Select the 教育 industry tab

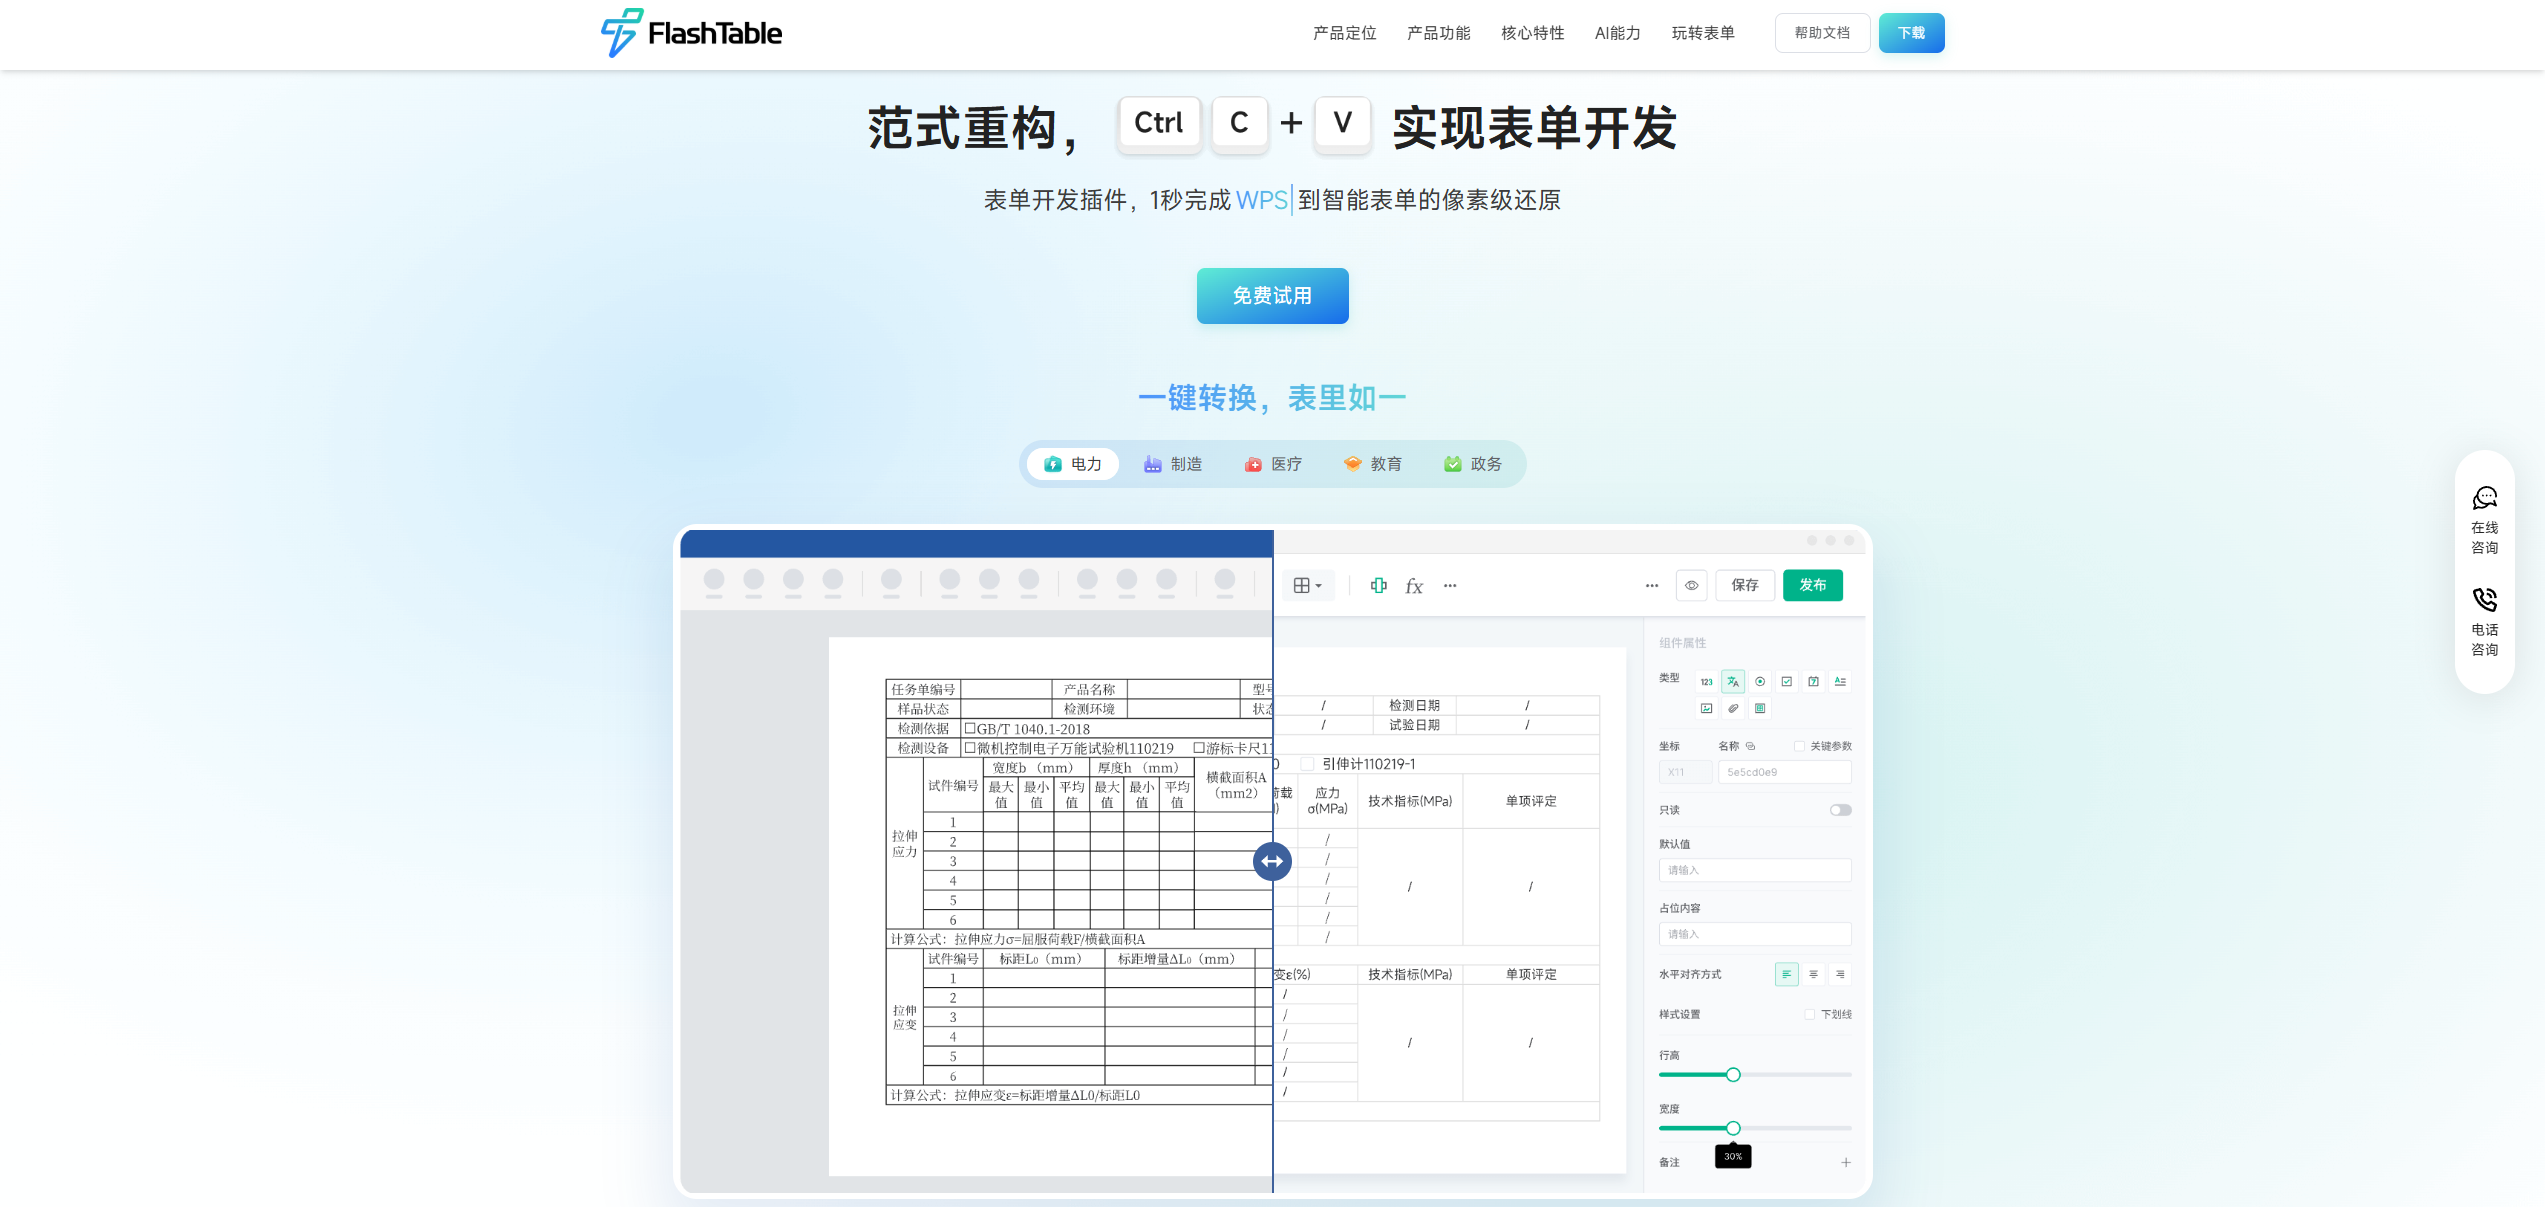point(1373,464)
